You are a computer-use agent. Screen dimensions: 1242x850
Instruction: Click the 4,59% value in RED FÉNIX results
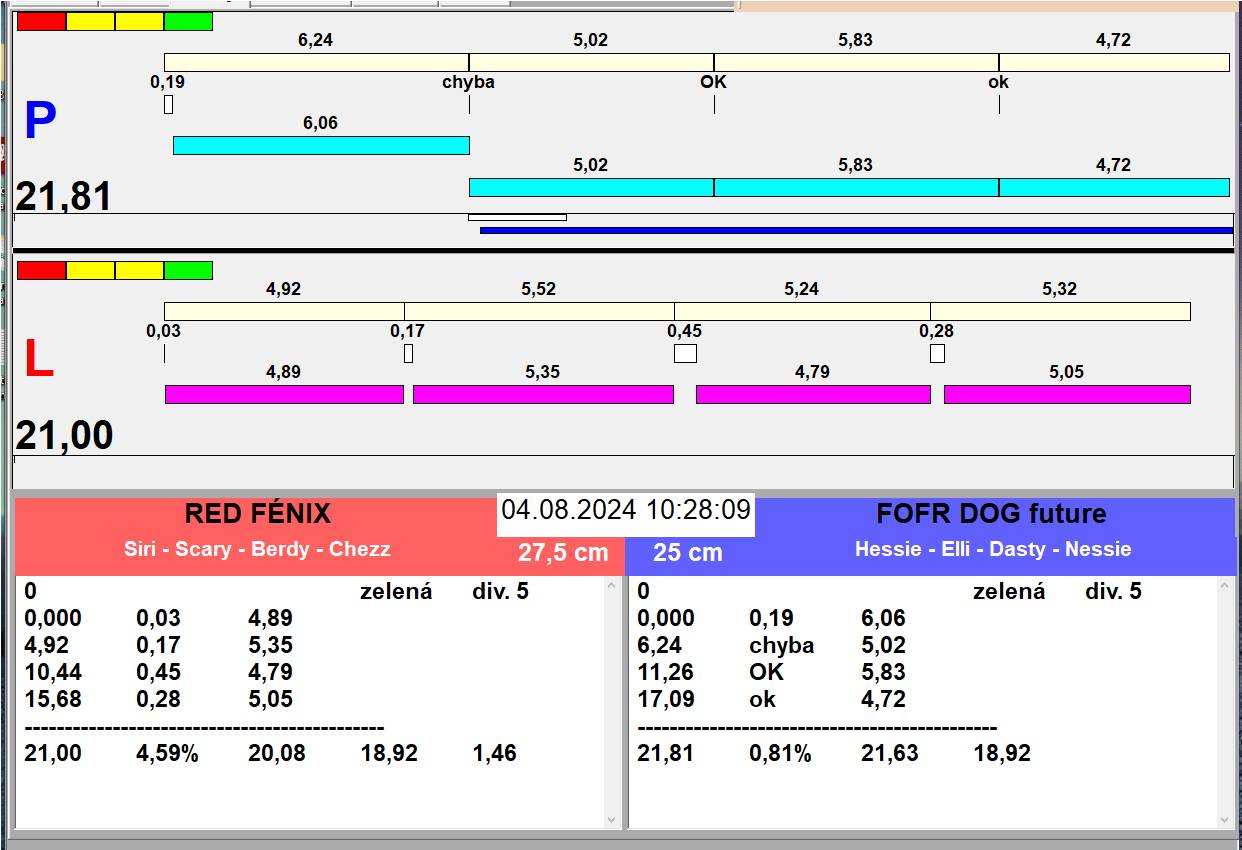click(167, 754)
